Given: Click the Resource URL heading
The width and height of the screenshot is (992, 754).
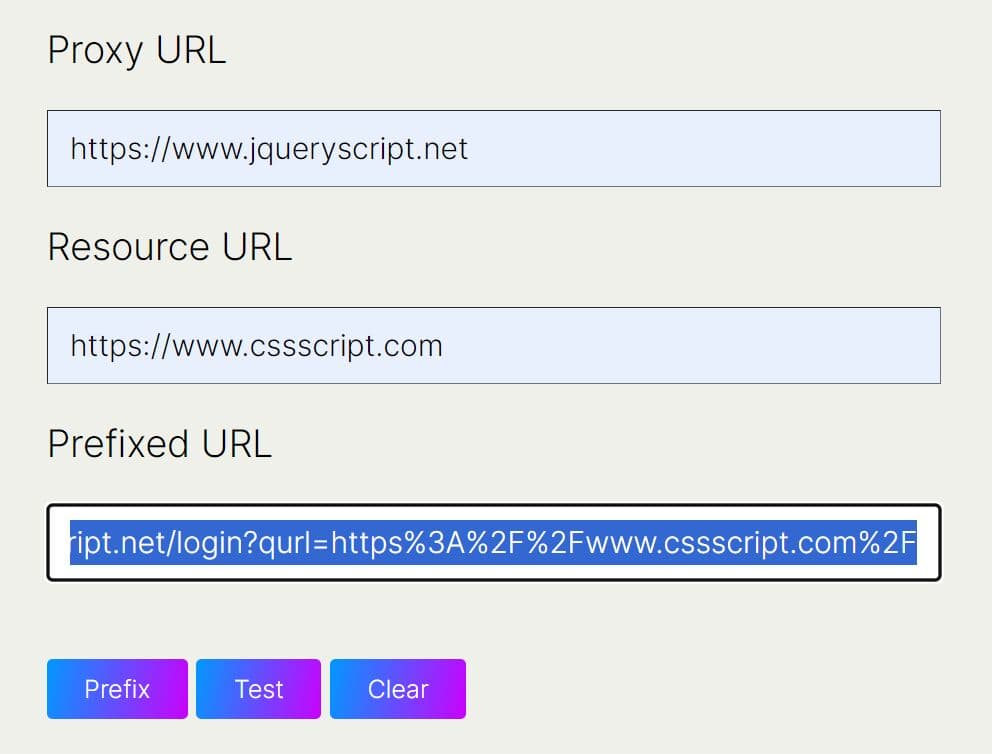Looking at the screenshot, I should 170,247.
